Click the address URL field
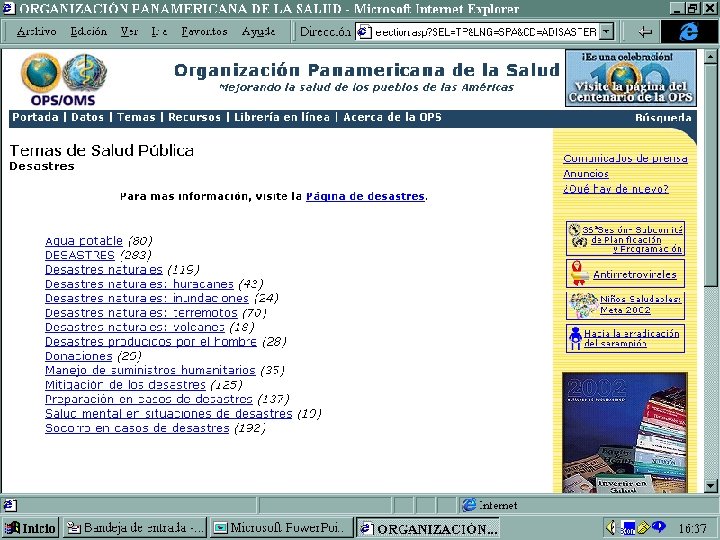This screenshot has height=540, width=720. pyautogui.click(x=486, y=32)
